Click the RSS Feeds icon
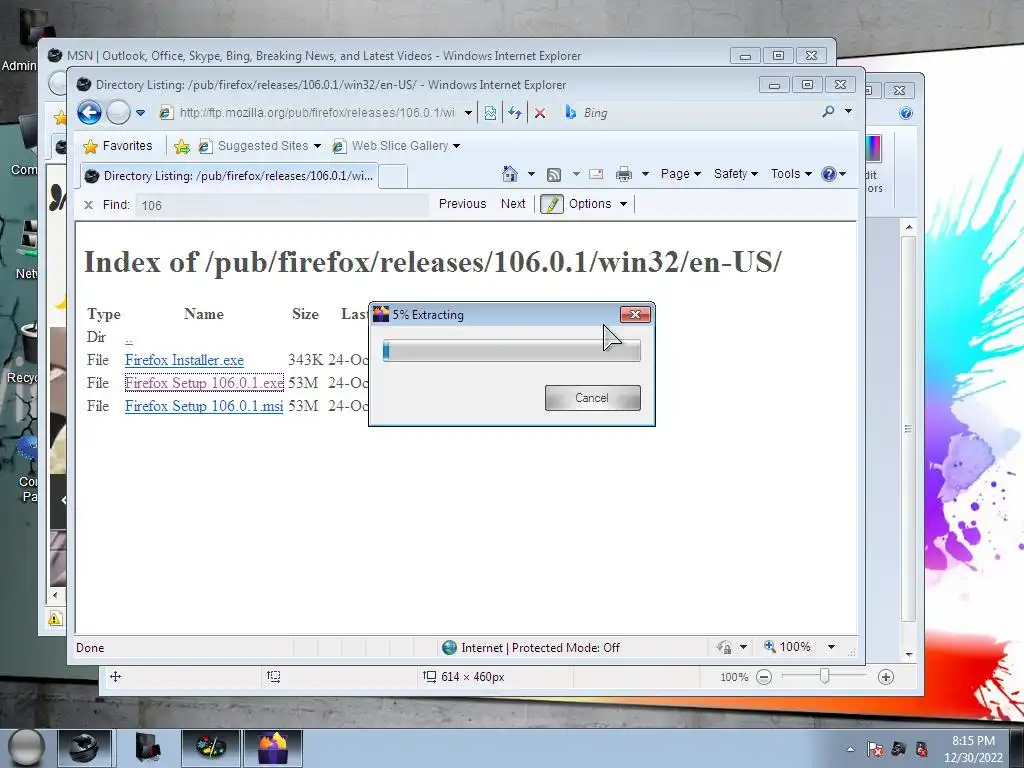 point(554,174)
